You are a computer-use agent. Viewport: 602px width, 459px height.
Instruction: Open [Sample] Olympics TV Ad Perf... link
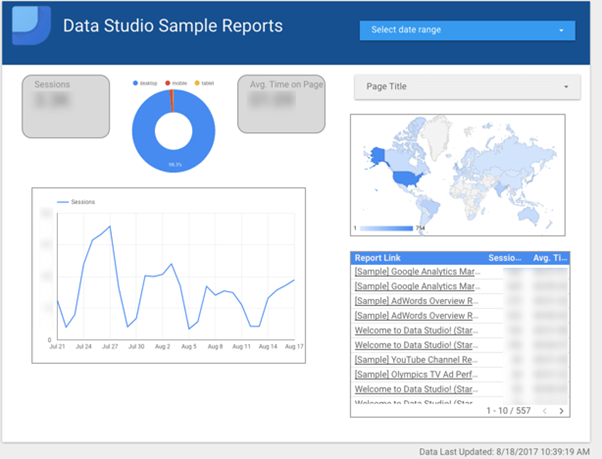pos(416,374)
